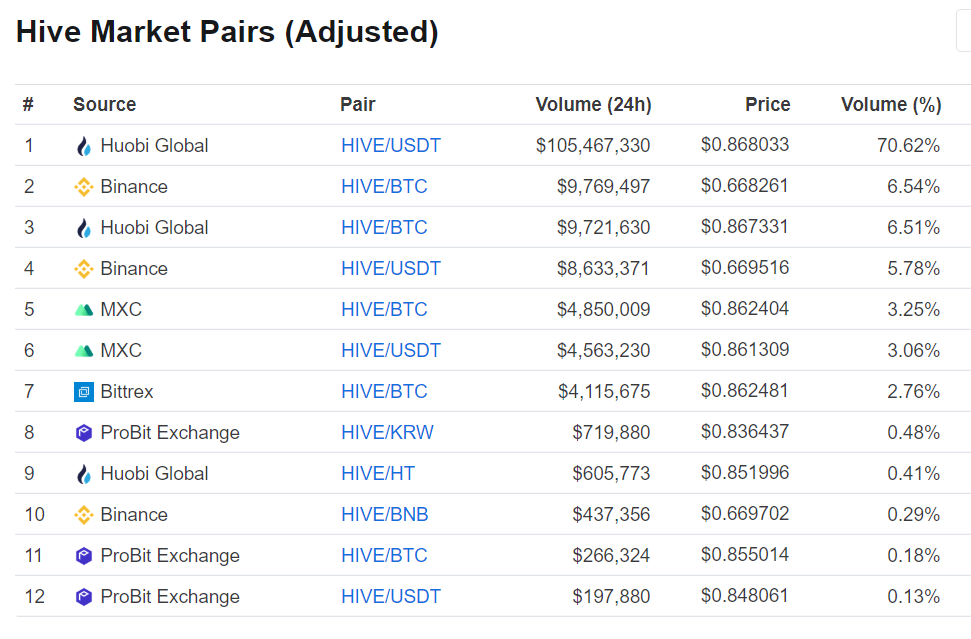Select the volume value $9,721,630
The height and width of the screenshot is (639, 971).
[603, 227]
